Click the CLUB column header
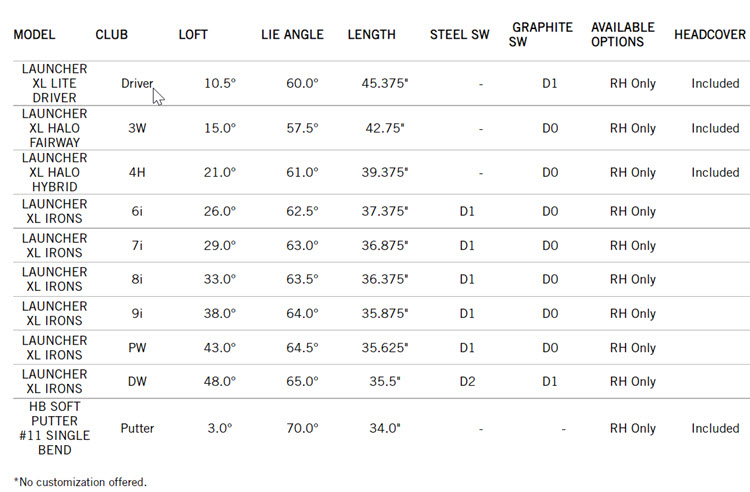 point(111,34)
